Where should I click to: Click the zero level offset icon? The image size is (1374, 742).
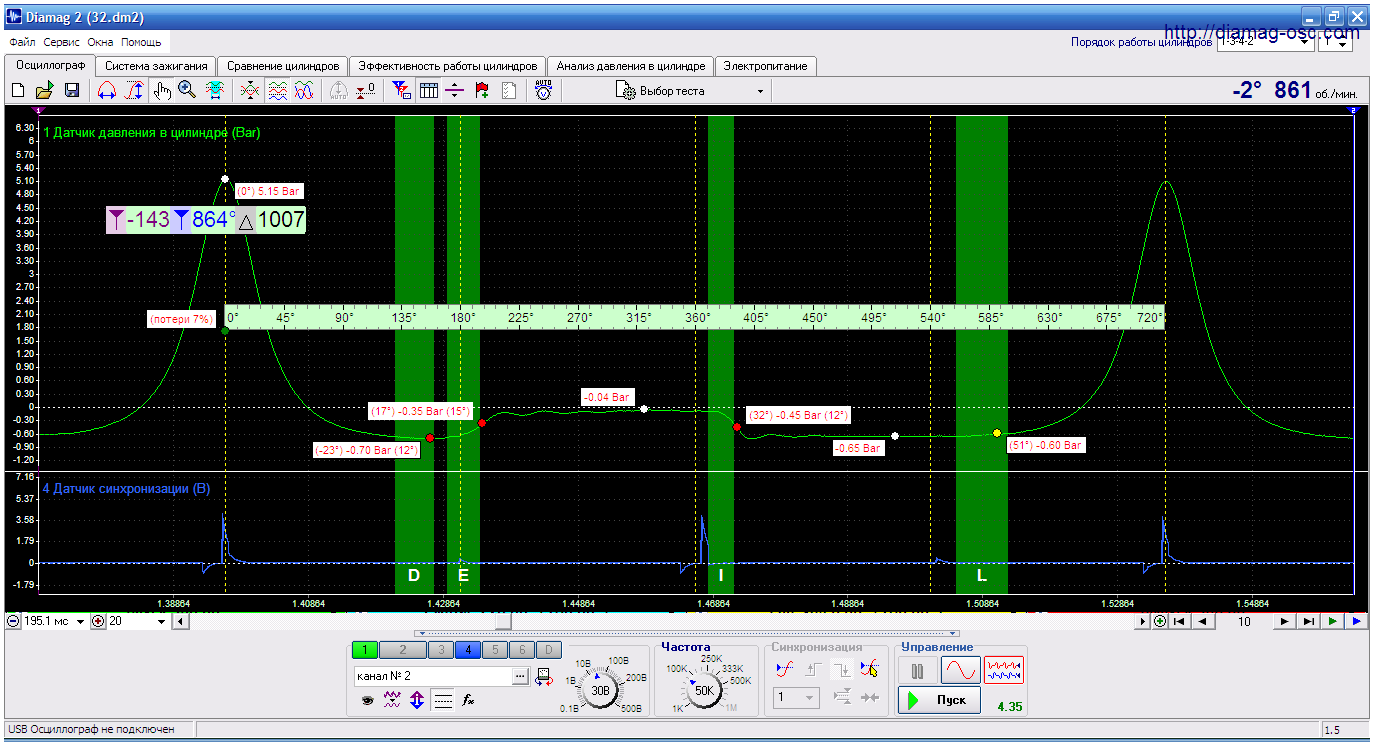[x=366, y=90]
